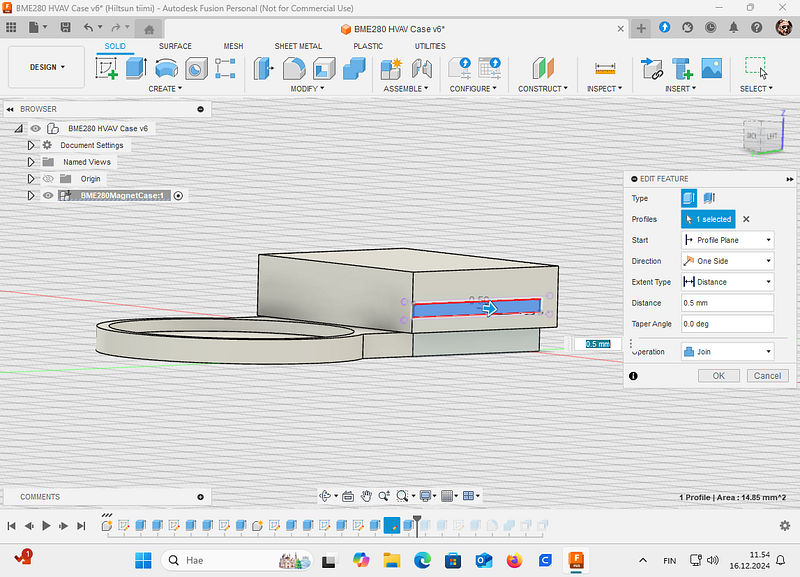
Task: Open the Notifications bell
Action: [x=734, y=28]
